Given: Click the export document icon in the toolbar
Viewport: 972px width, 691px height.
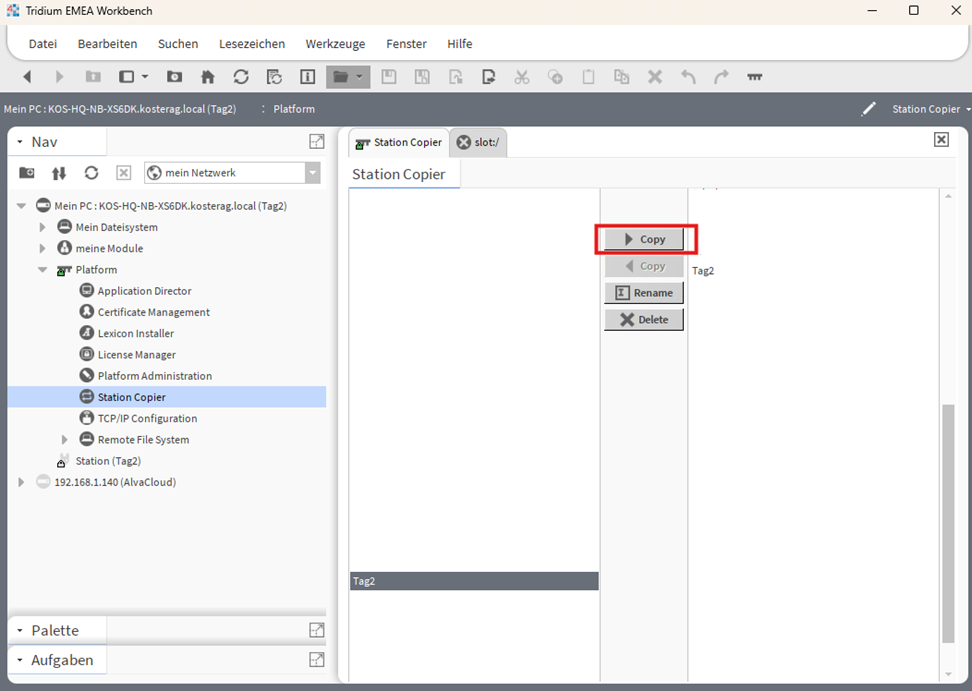Looking at the screenshot, I should (488, 77).
